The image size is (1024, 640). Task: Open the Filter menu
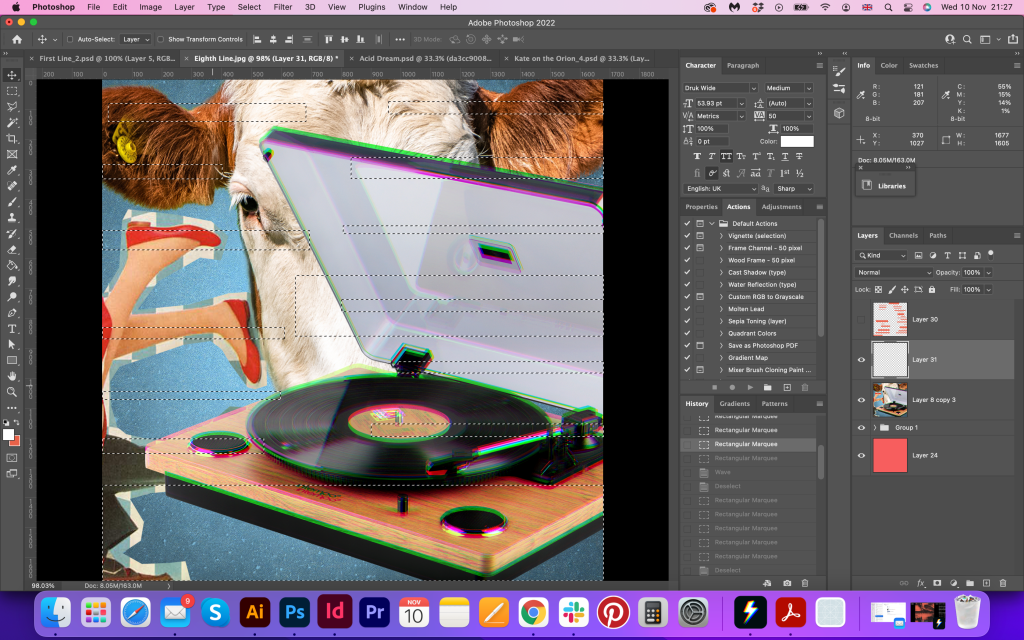point(283,7)
